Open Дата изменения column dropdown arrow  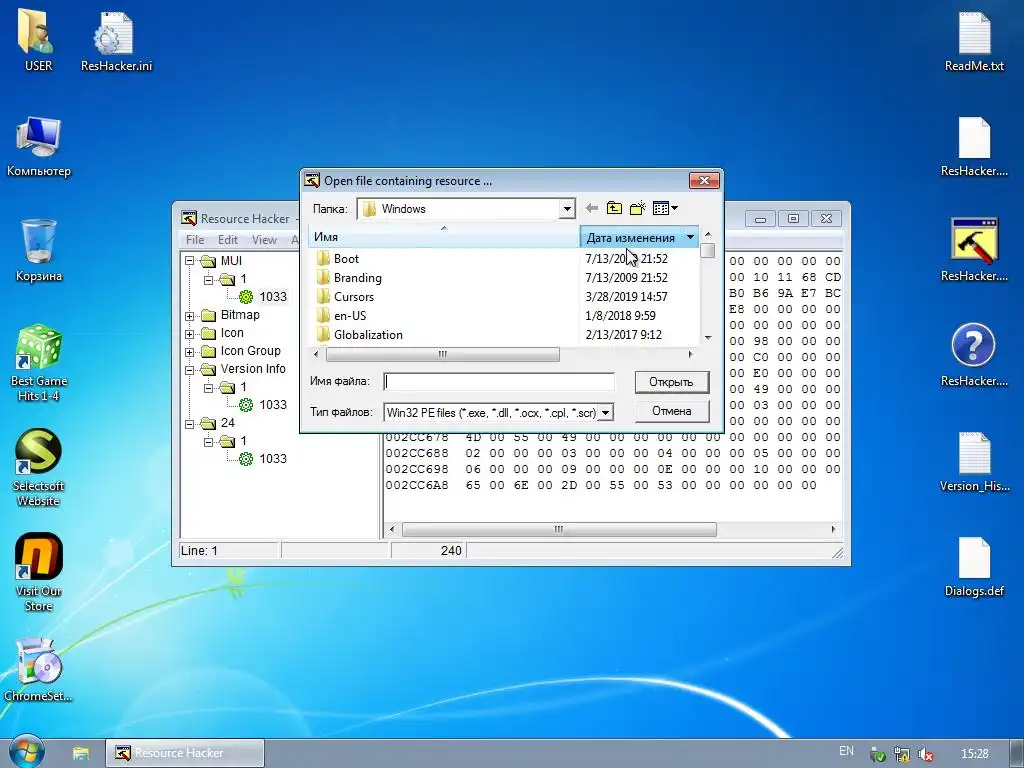pos(690,237)
